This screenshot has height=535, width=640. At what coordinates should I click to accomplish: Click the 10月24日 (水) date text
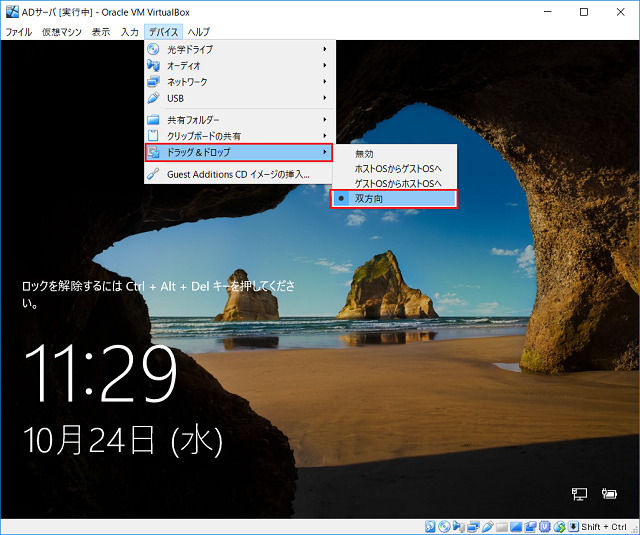click(x=123, y=440)
